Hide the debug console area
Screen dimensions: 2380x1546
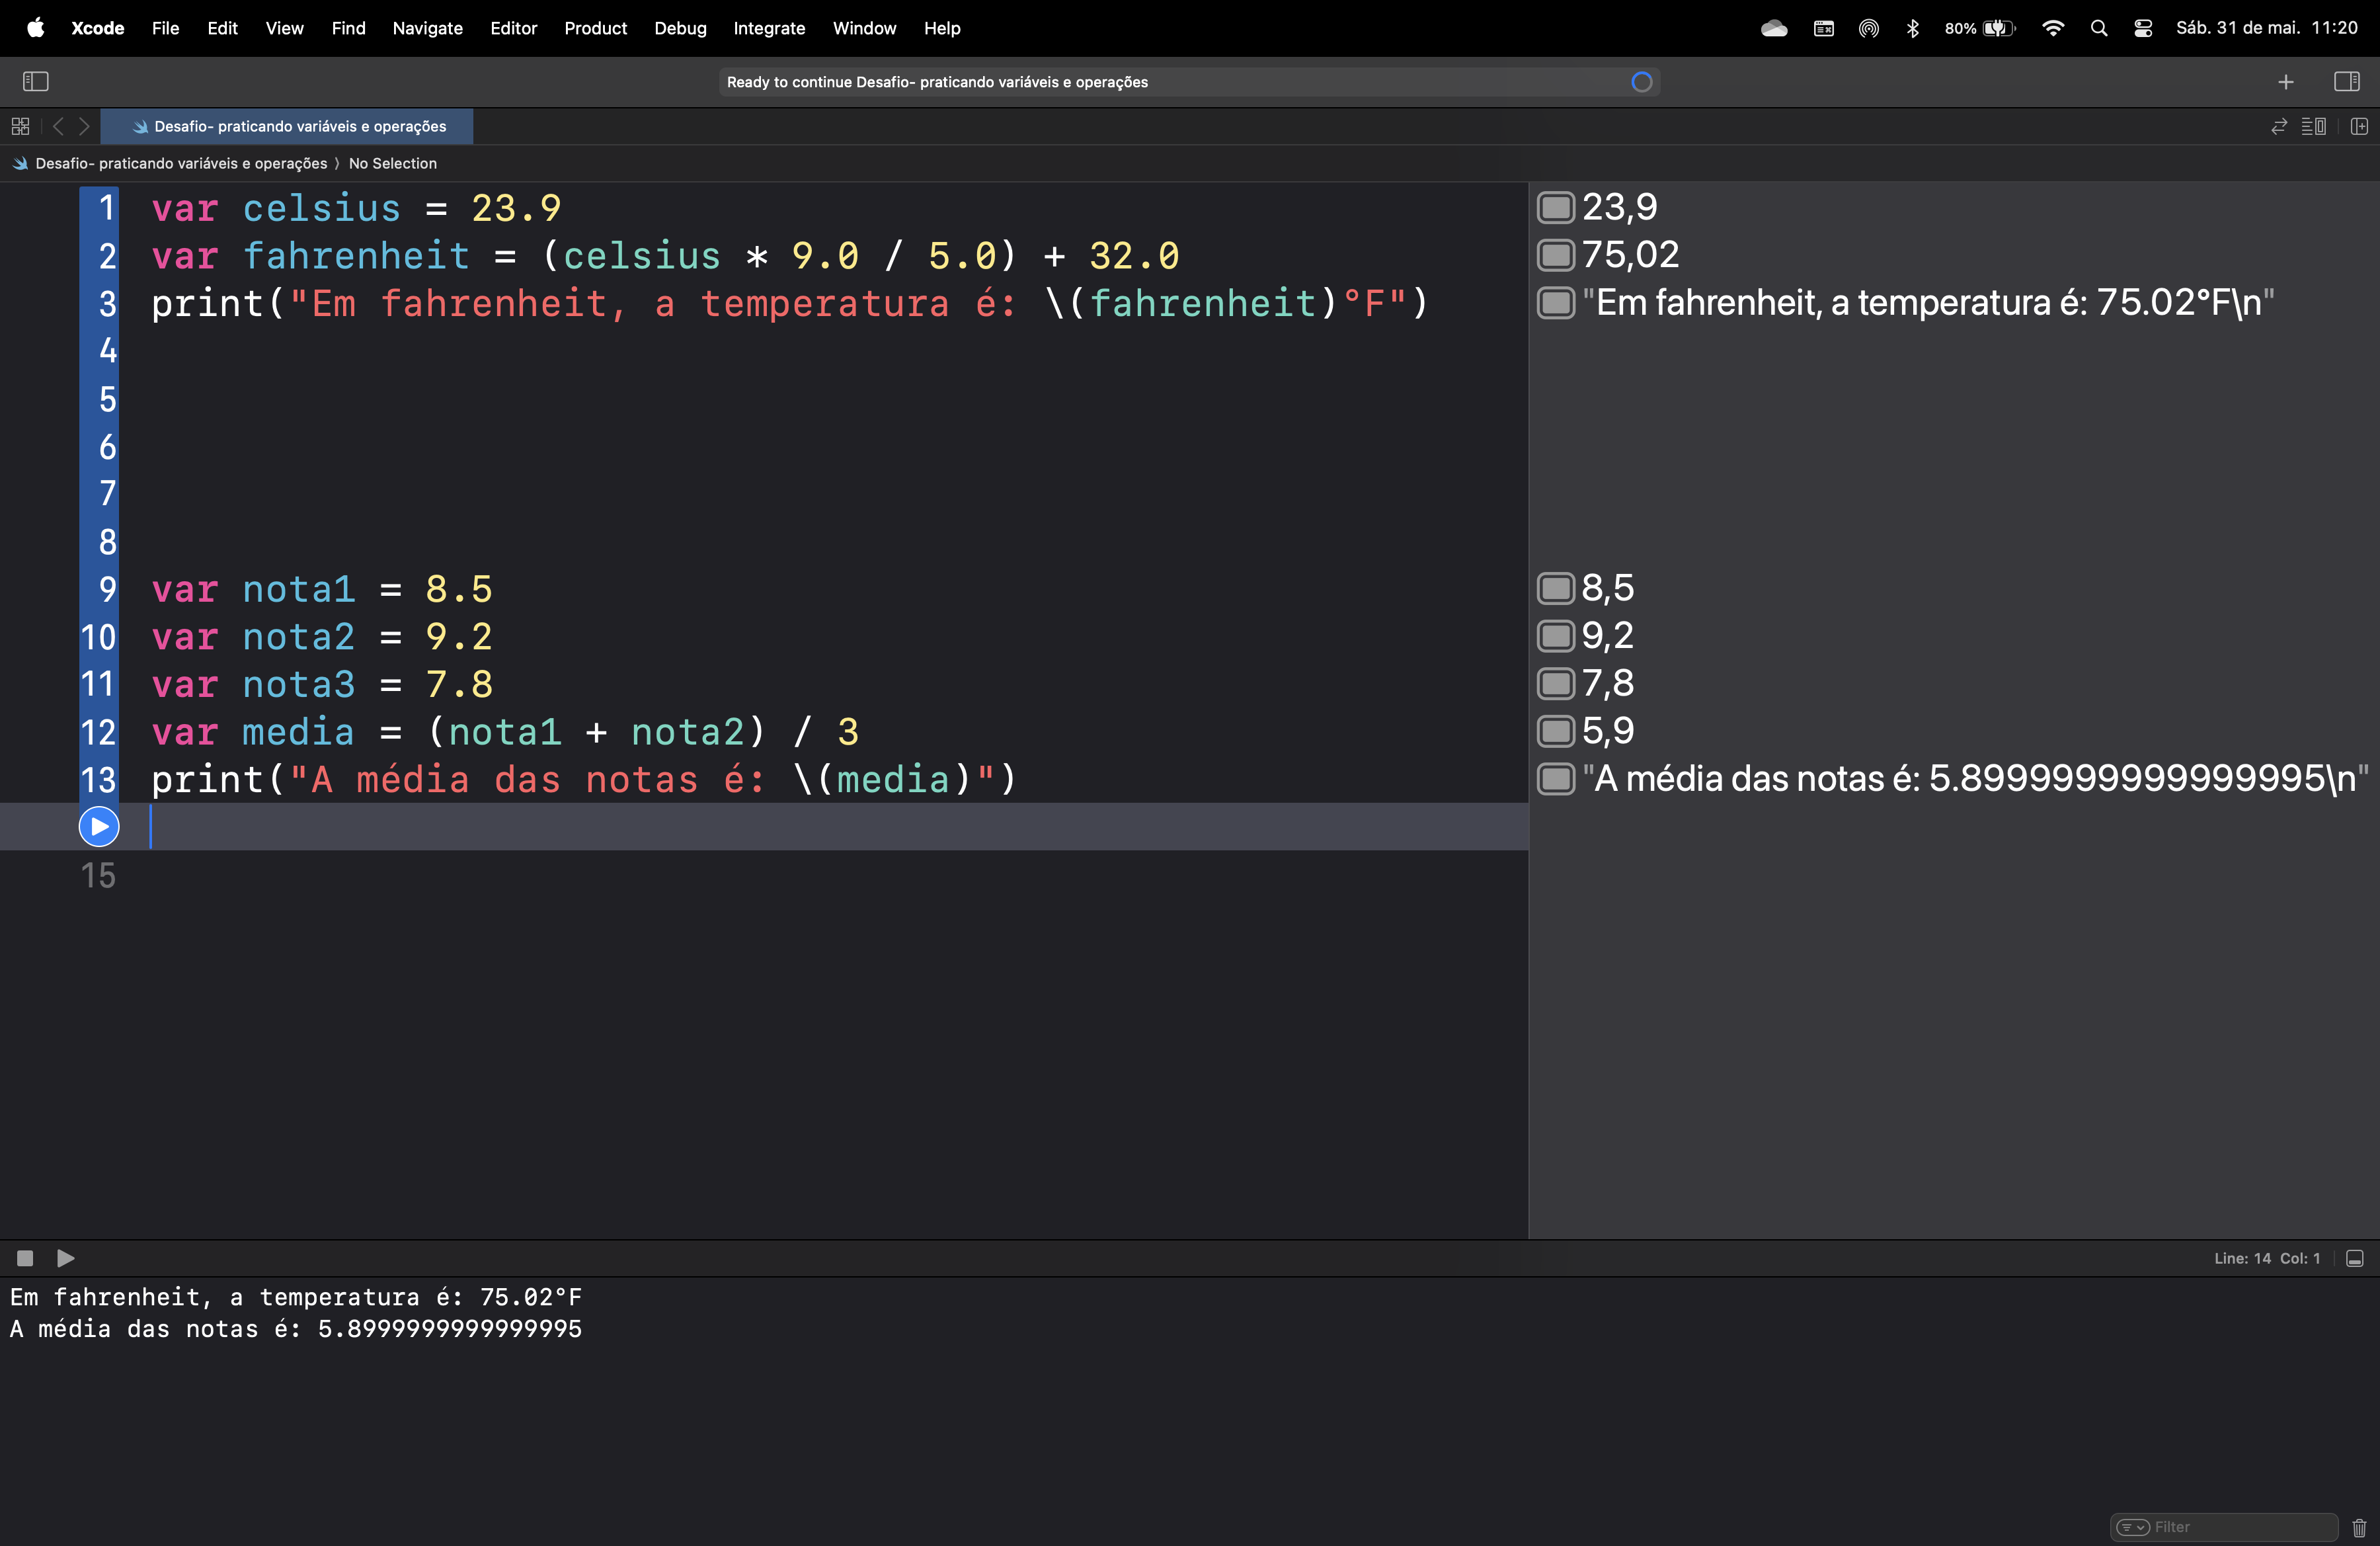pos(2355,1258)
